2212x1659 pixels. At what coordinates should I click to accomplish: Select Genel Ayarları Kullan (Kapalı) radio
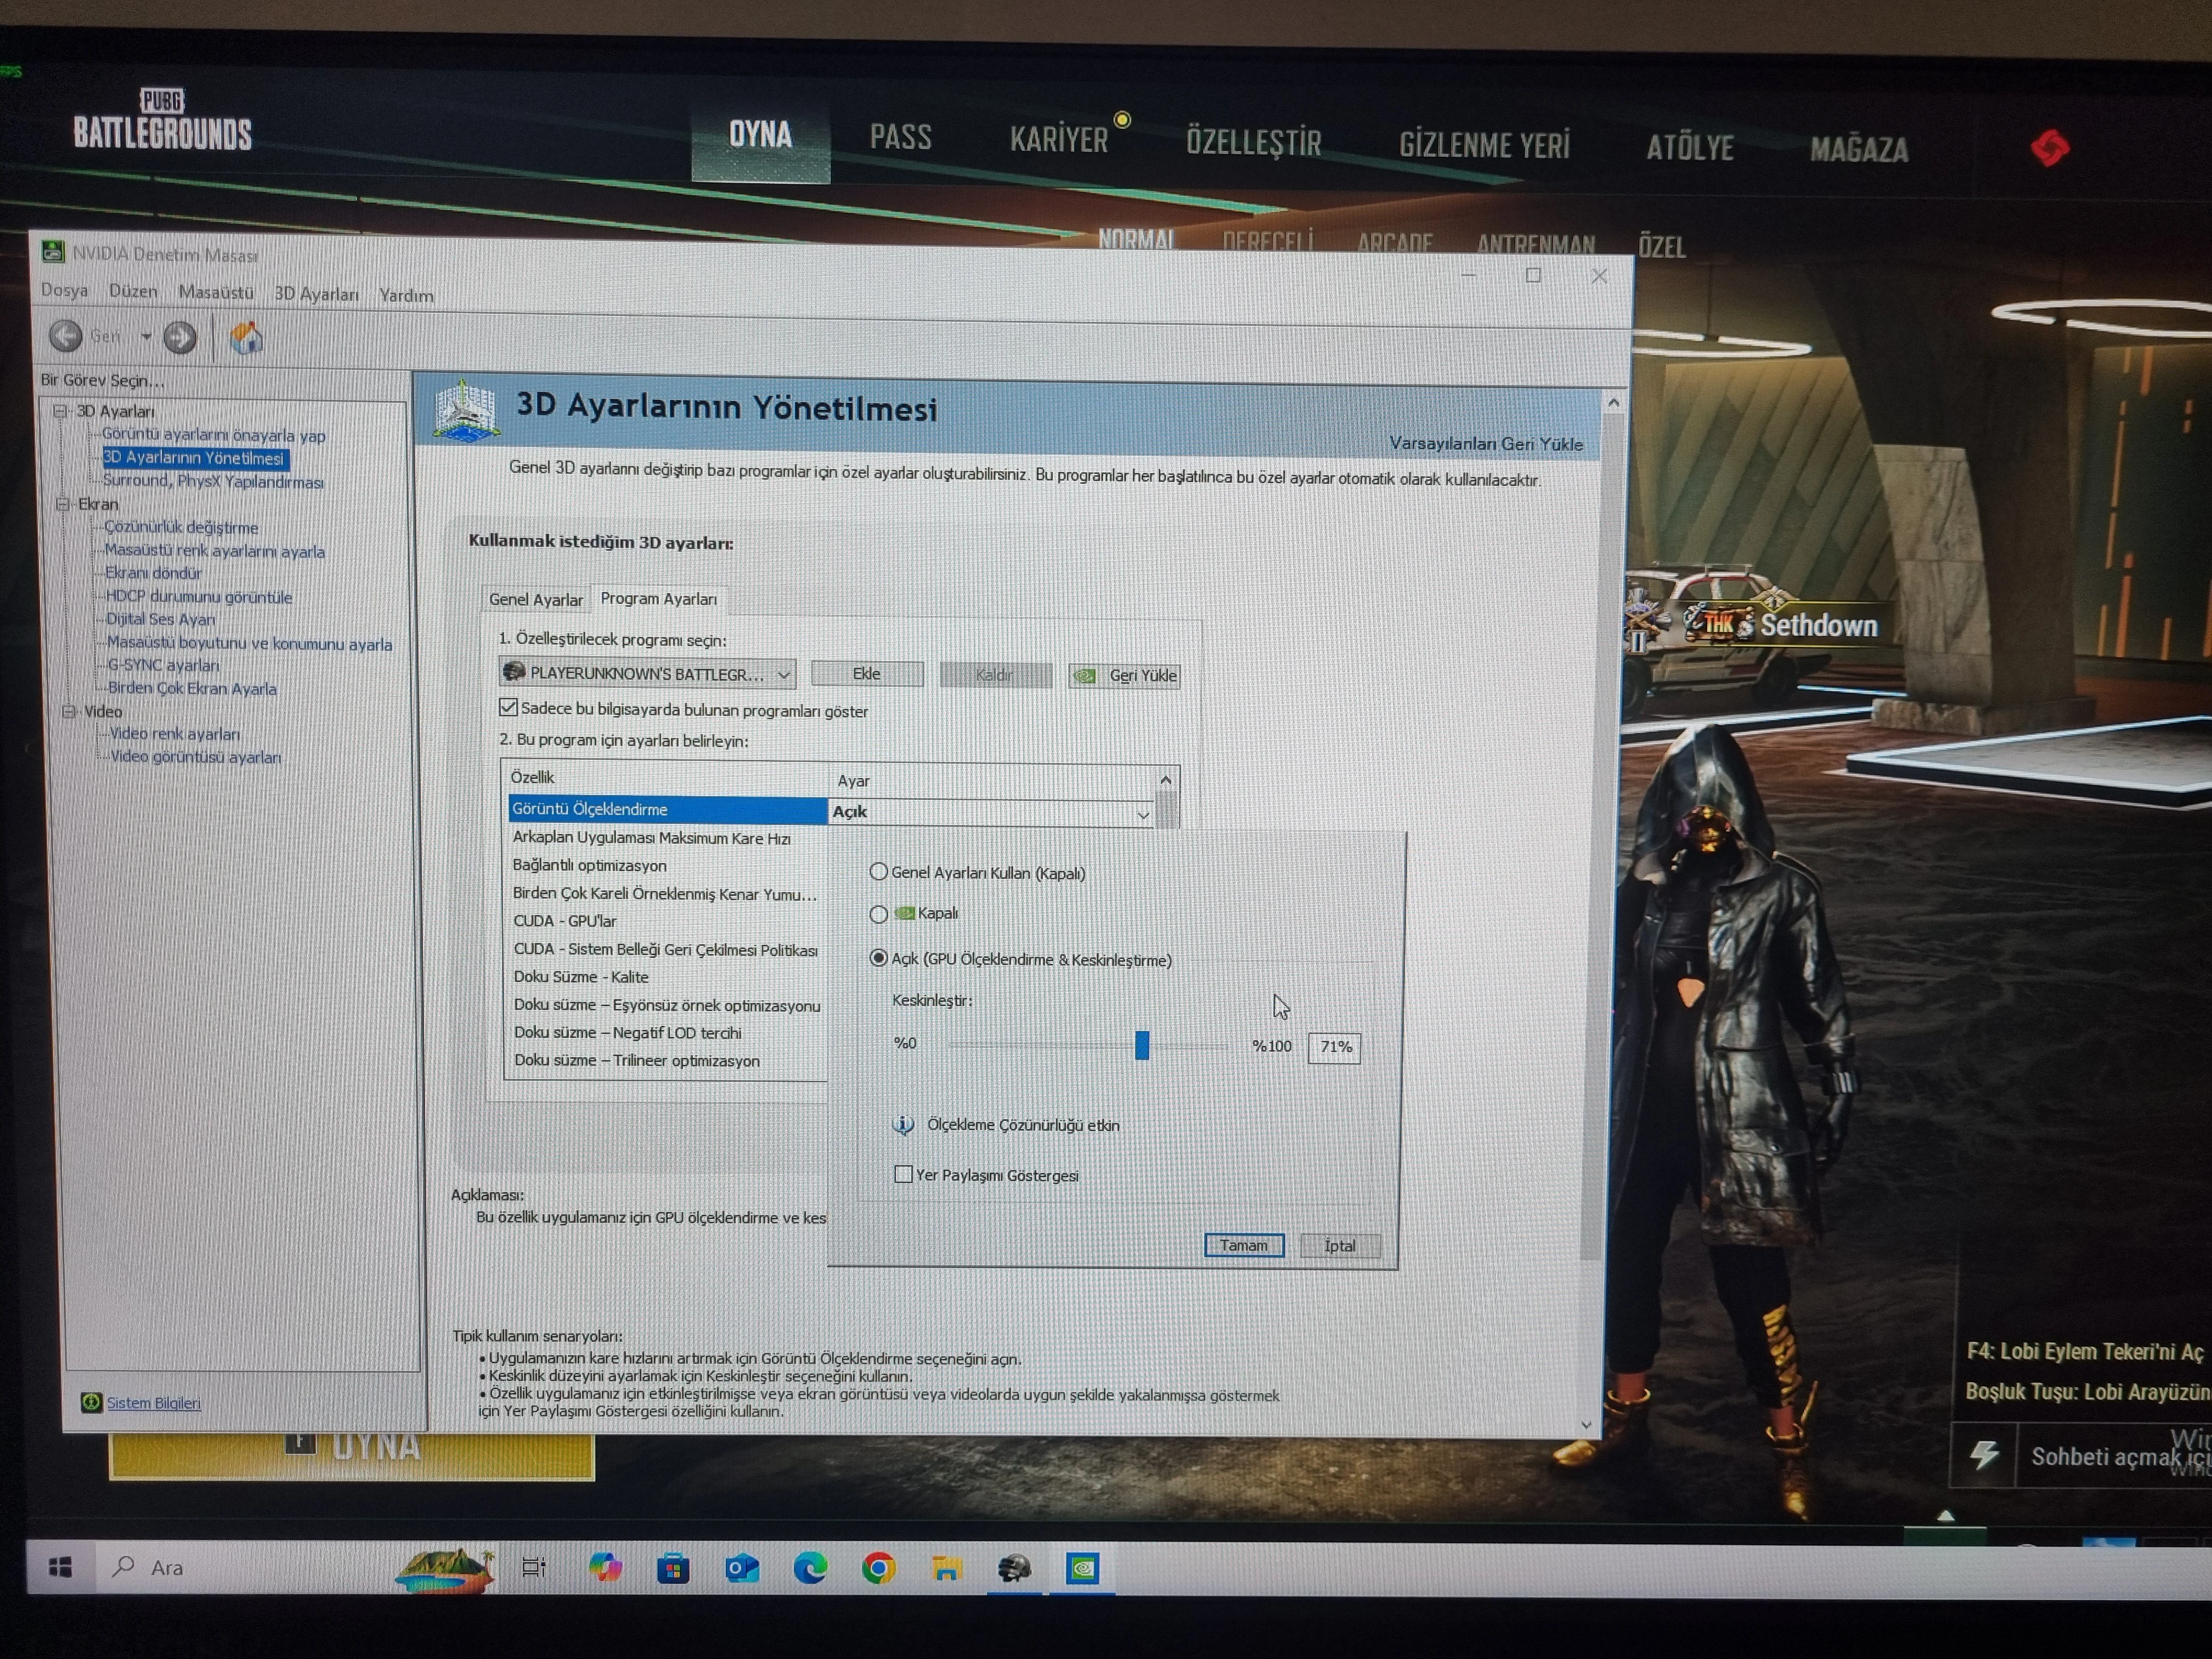(x=879, y=872)
